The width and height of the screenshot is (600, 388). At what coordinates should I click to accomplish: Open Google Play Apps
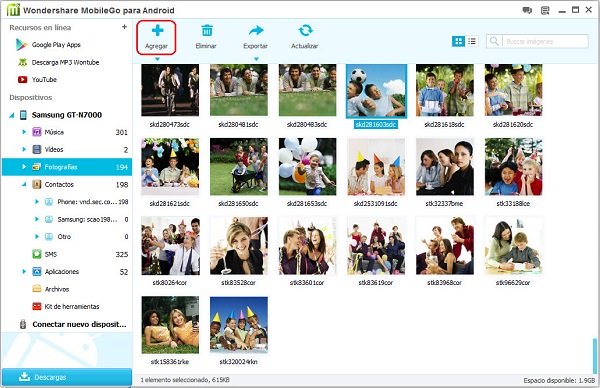coord(56,45)
